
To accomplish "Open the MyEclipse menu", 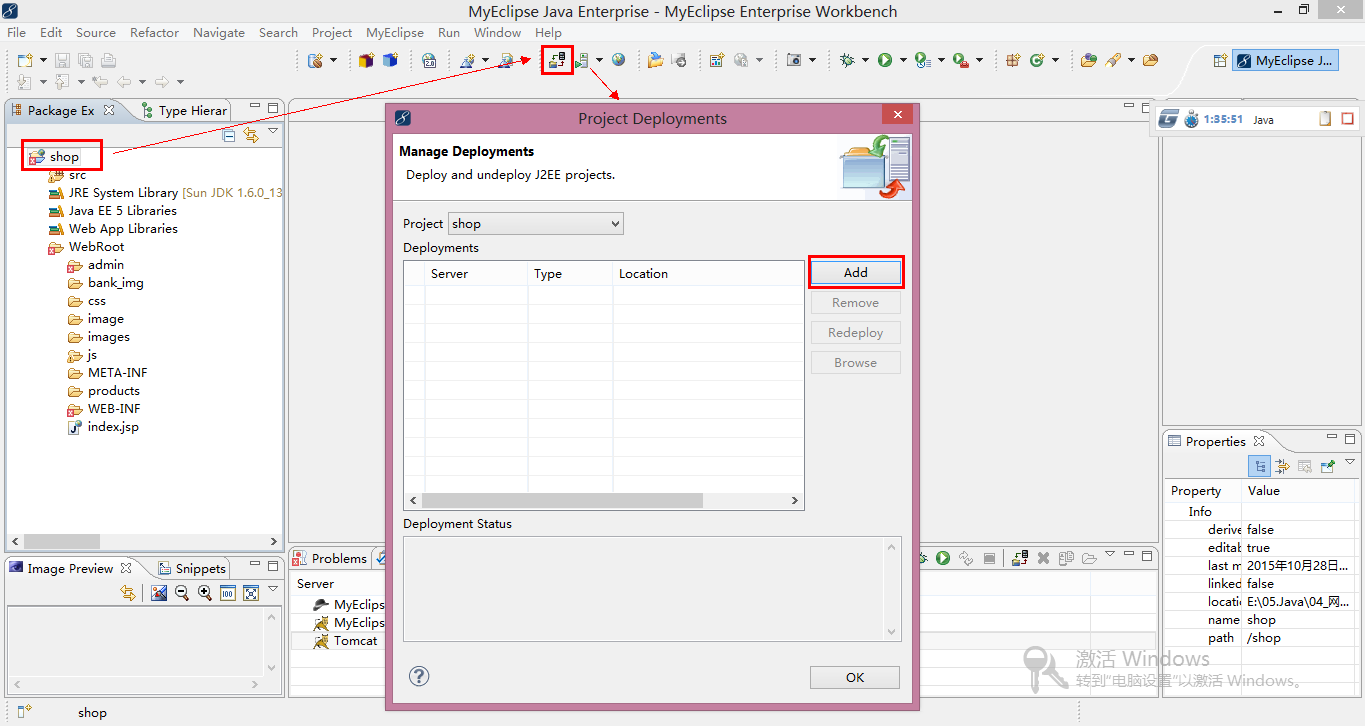I will [x=395, y=32].
